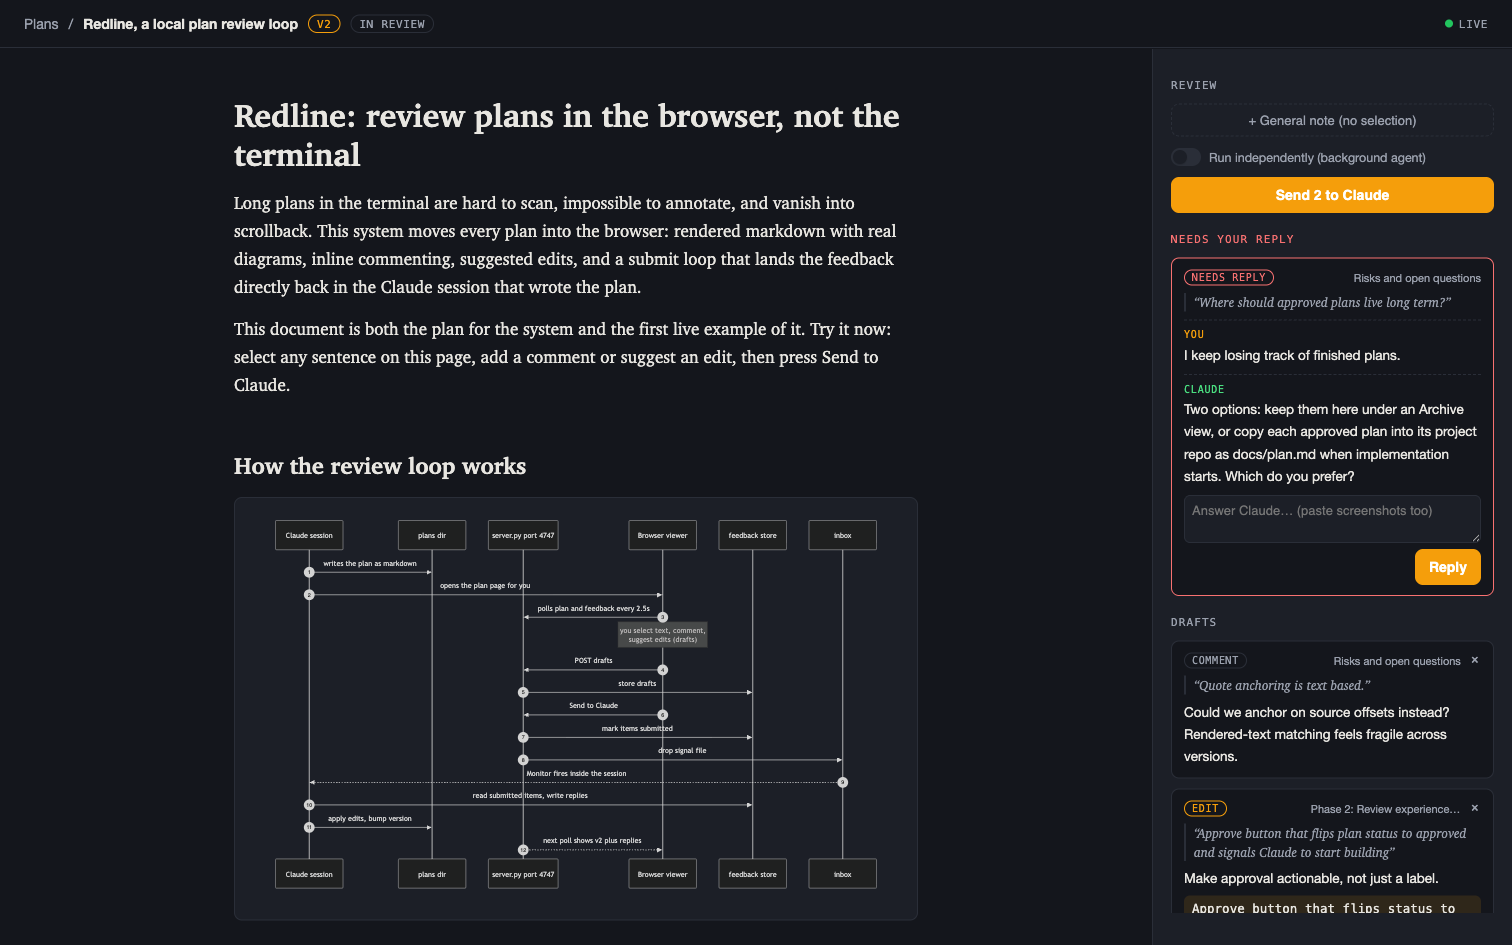Remove the COMMENT draft with its X
The height and width of the screenshot is (945, 1512).
tap(1474, 660)
